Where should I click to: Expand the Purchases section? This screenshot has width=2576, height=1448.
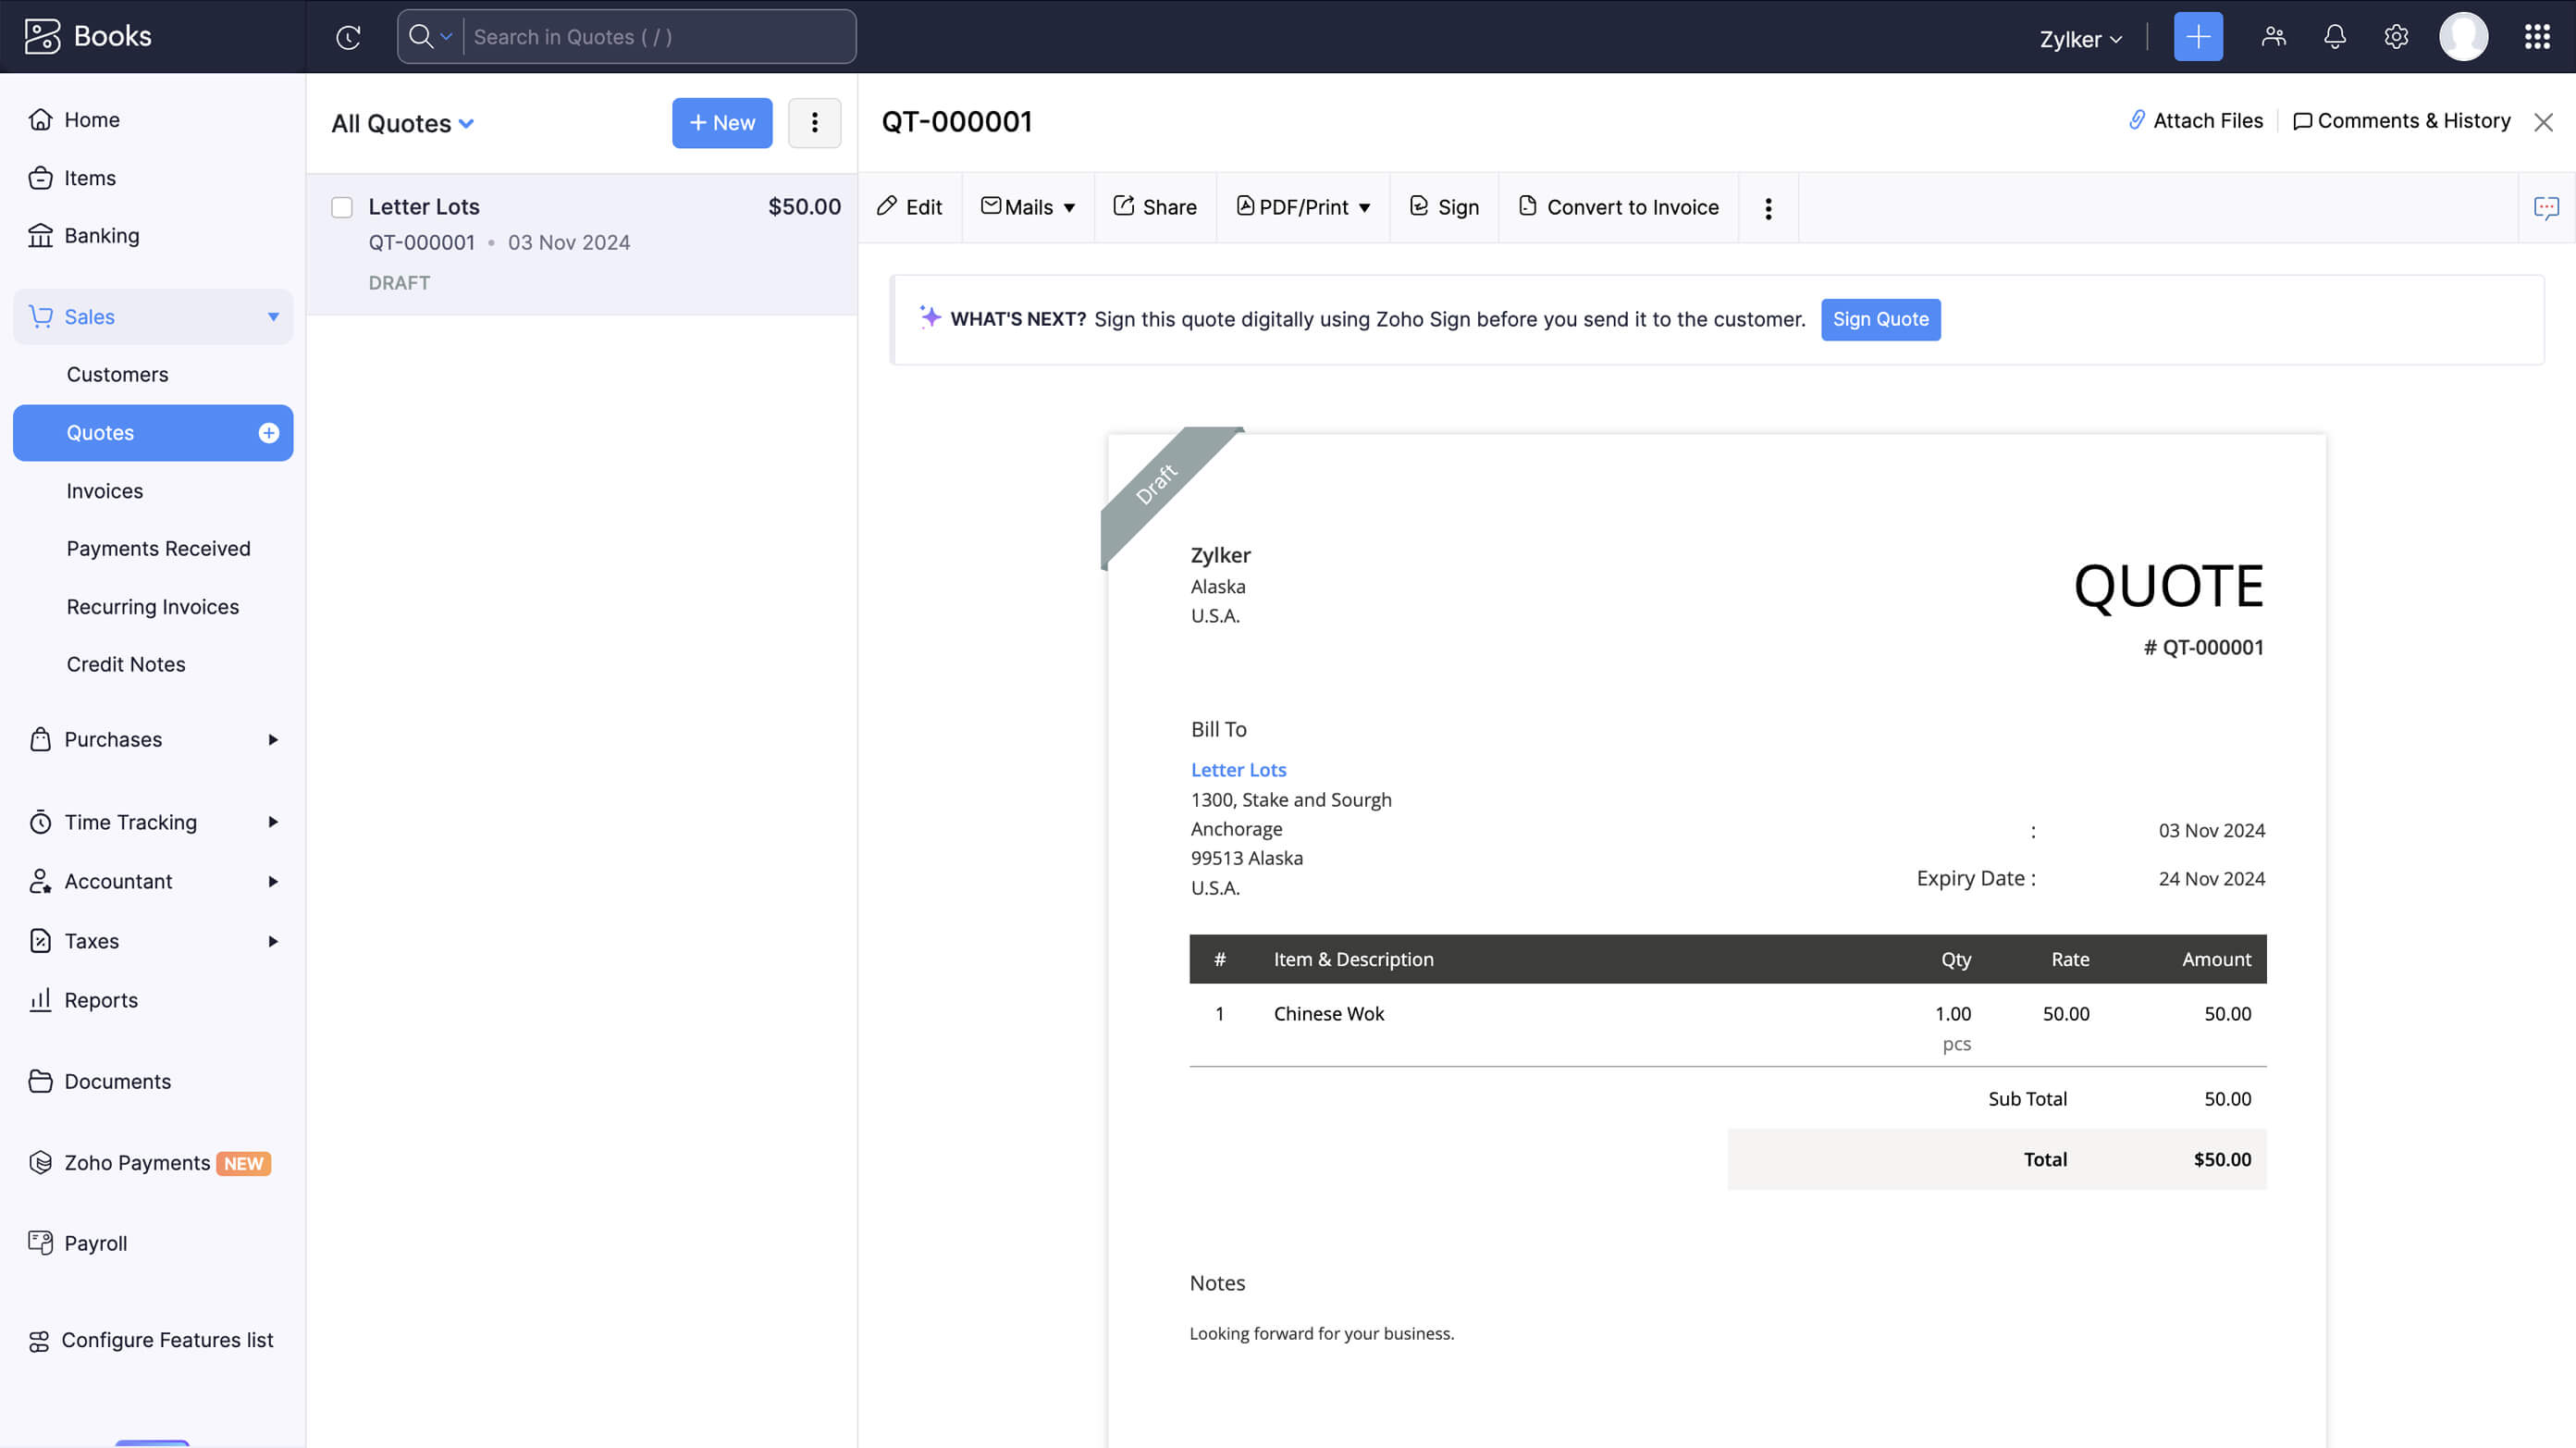point(110,739)
